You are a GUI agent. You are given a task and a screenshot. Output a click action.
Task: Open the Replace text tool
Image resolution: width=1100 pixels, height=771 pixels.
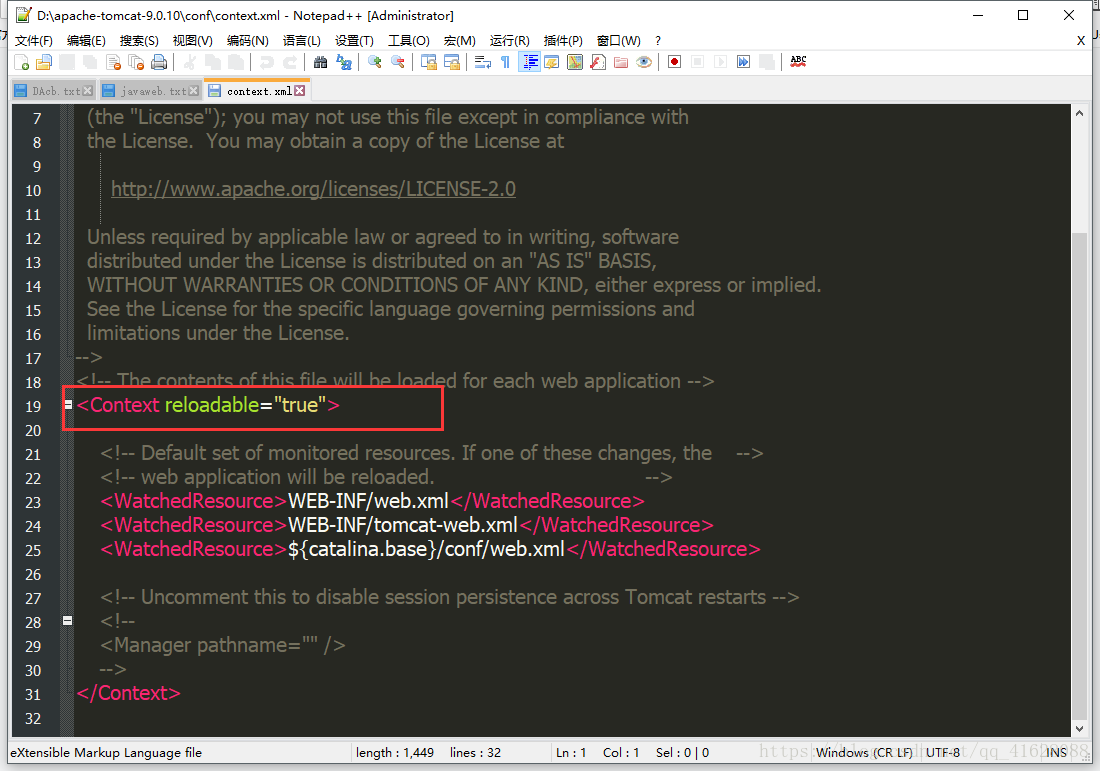tap(344, 62)
